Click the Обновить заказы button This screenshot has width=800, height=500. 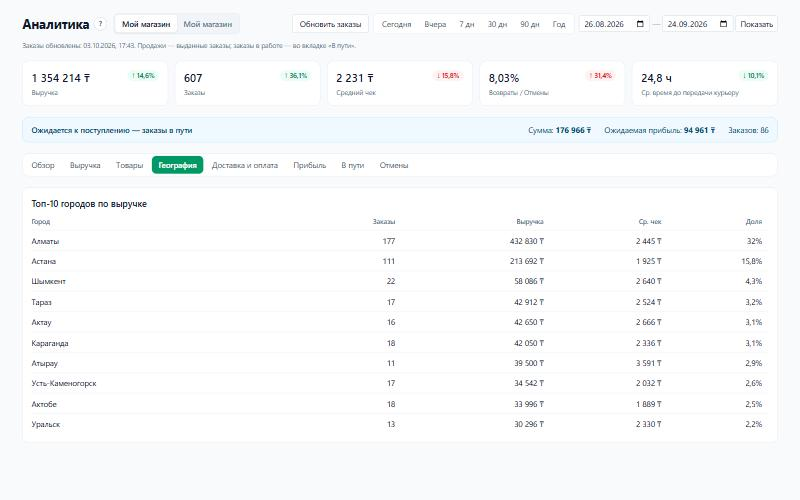pos(330,24)
